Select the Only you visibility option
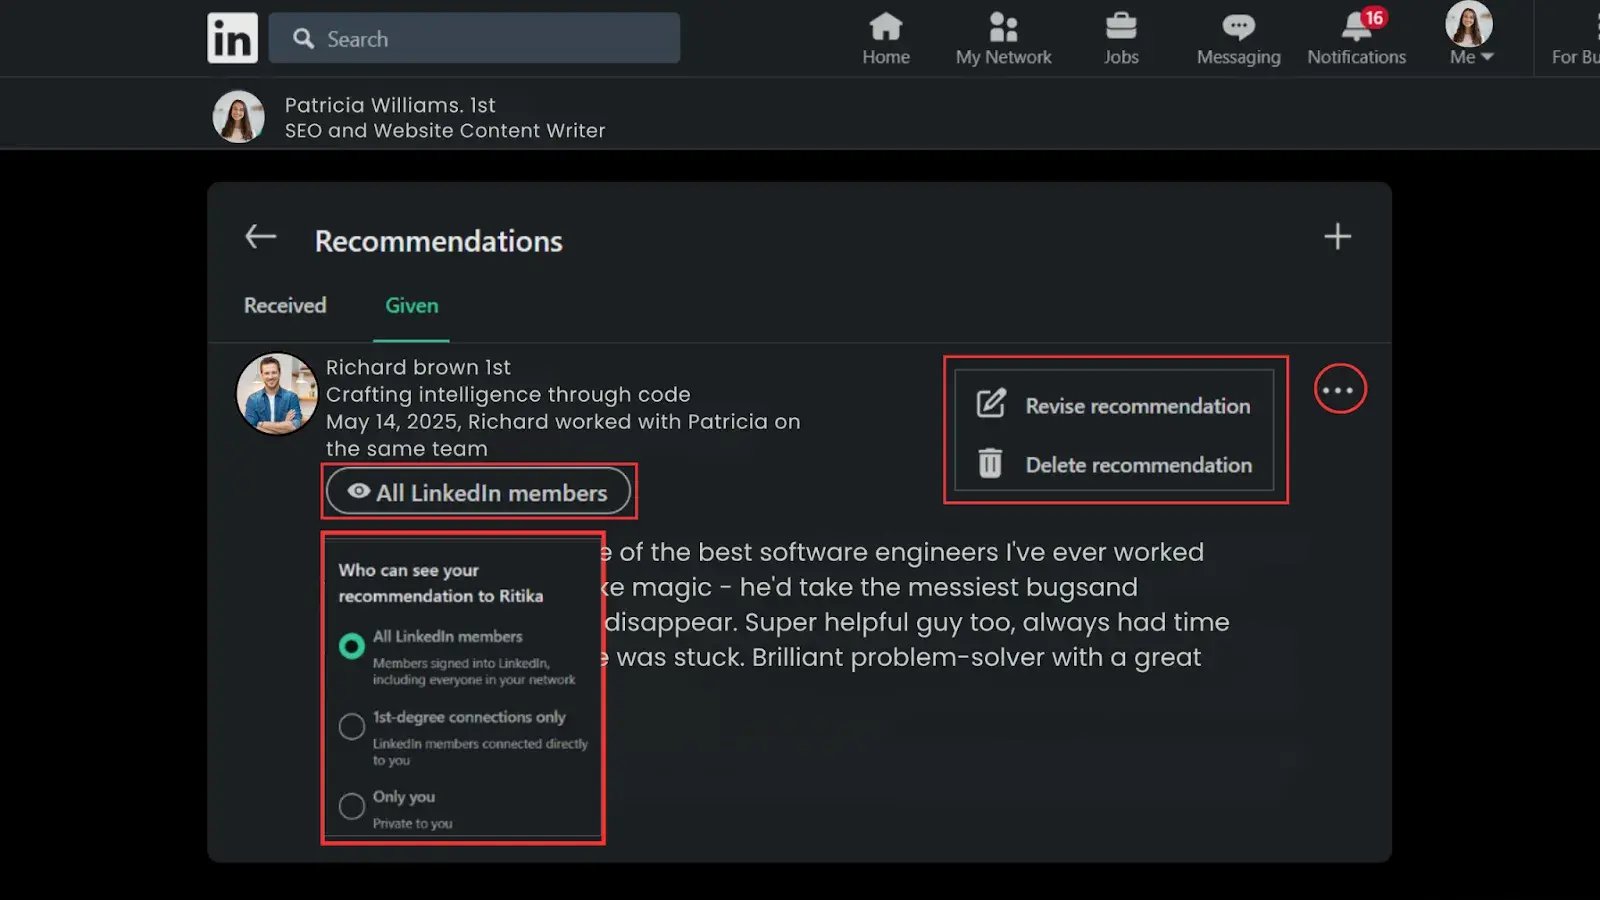 (x=352, y=806)
